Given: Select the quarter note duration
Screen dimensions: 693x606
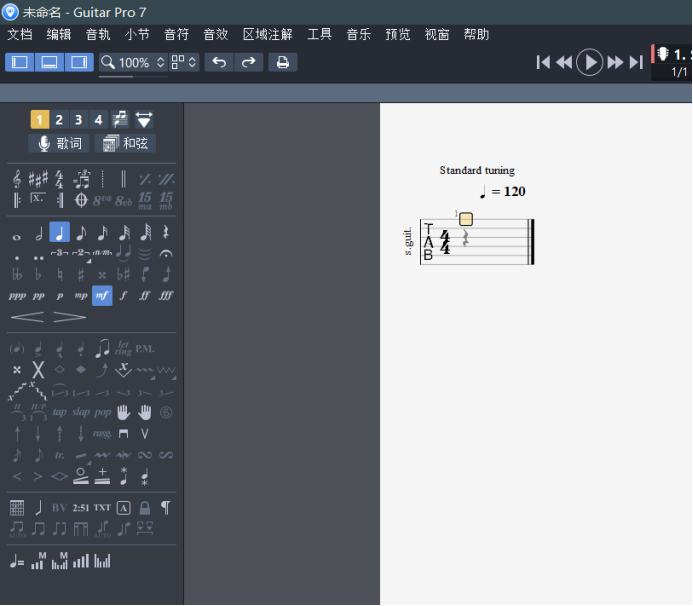Looking at the screenshot, I should [x=59, y=233].
